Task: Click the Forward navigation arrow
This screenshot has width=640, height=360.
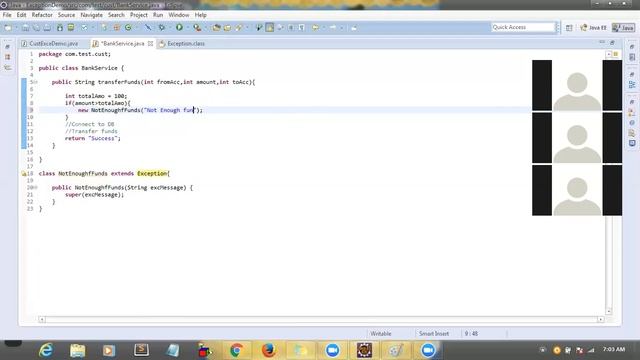Action: pyautogui.click(x=333, y=28)
